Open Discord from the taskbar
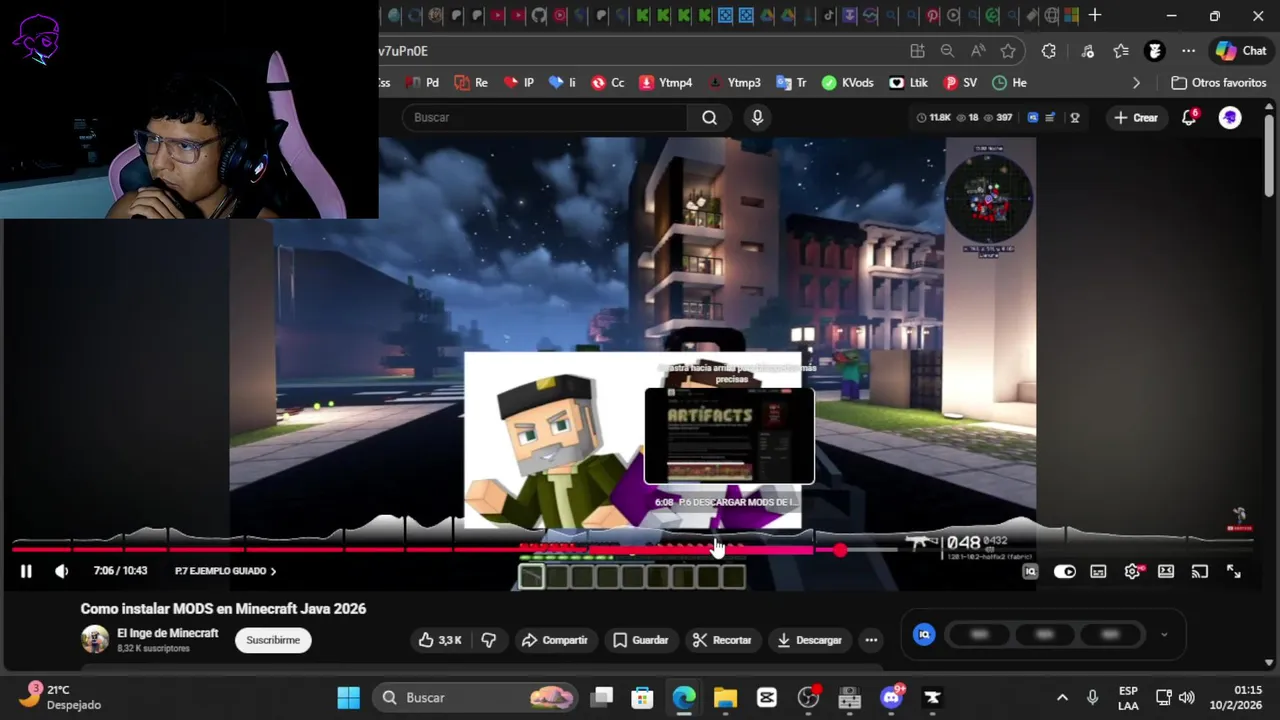 pyautogui.click(x=891, y=697)
